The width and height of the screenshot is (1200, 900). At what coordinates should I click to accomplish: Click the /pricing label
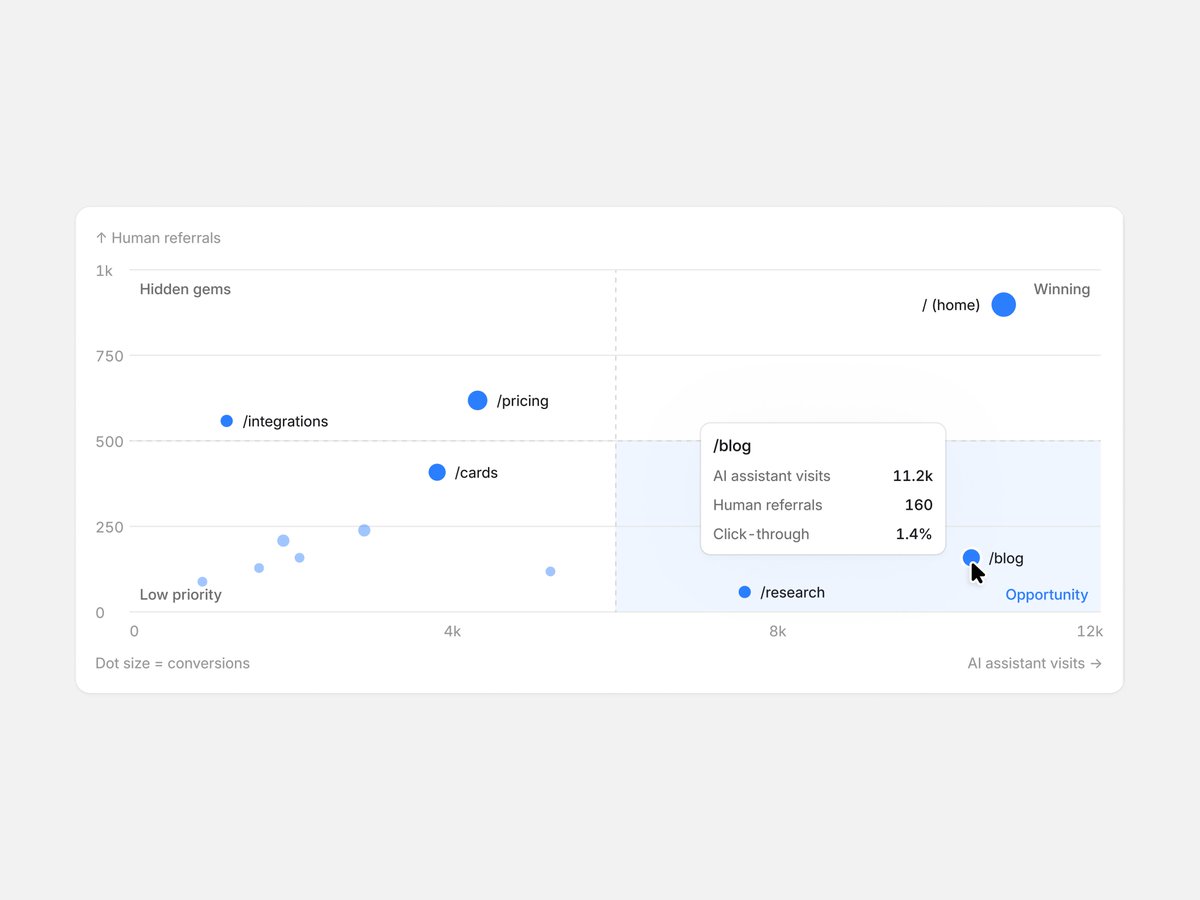[523, 401]
